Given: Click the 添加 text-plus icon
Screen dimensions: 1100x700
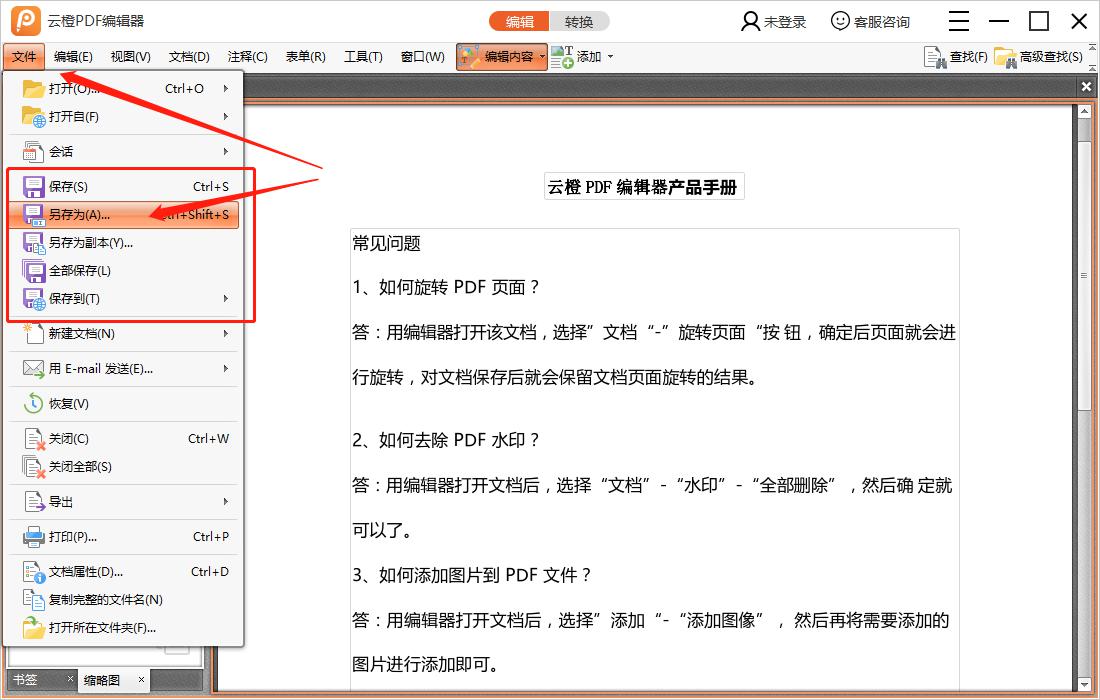Looking at the screenshot, I should [562, 57].
